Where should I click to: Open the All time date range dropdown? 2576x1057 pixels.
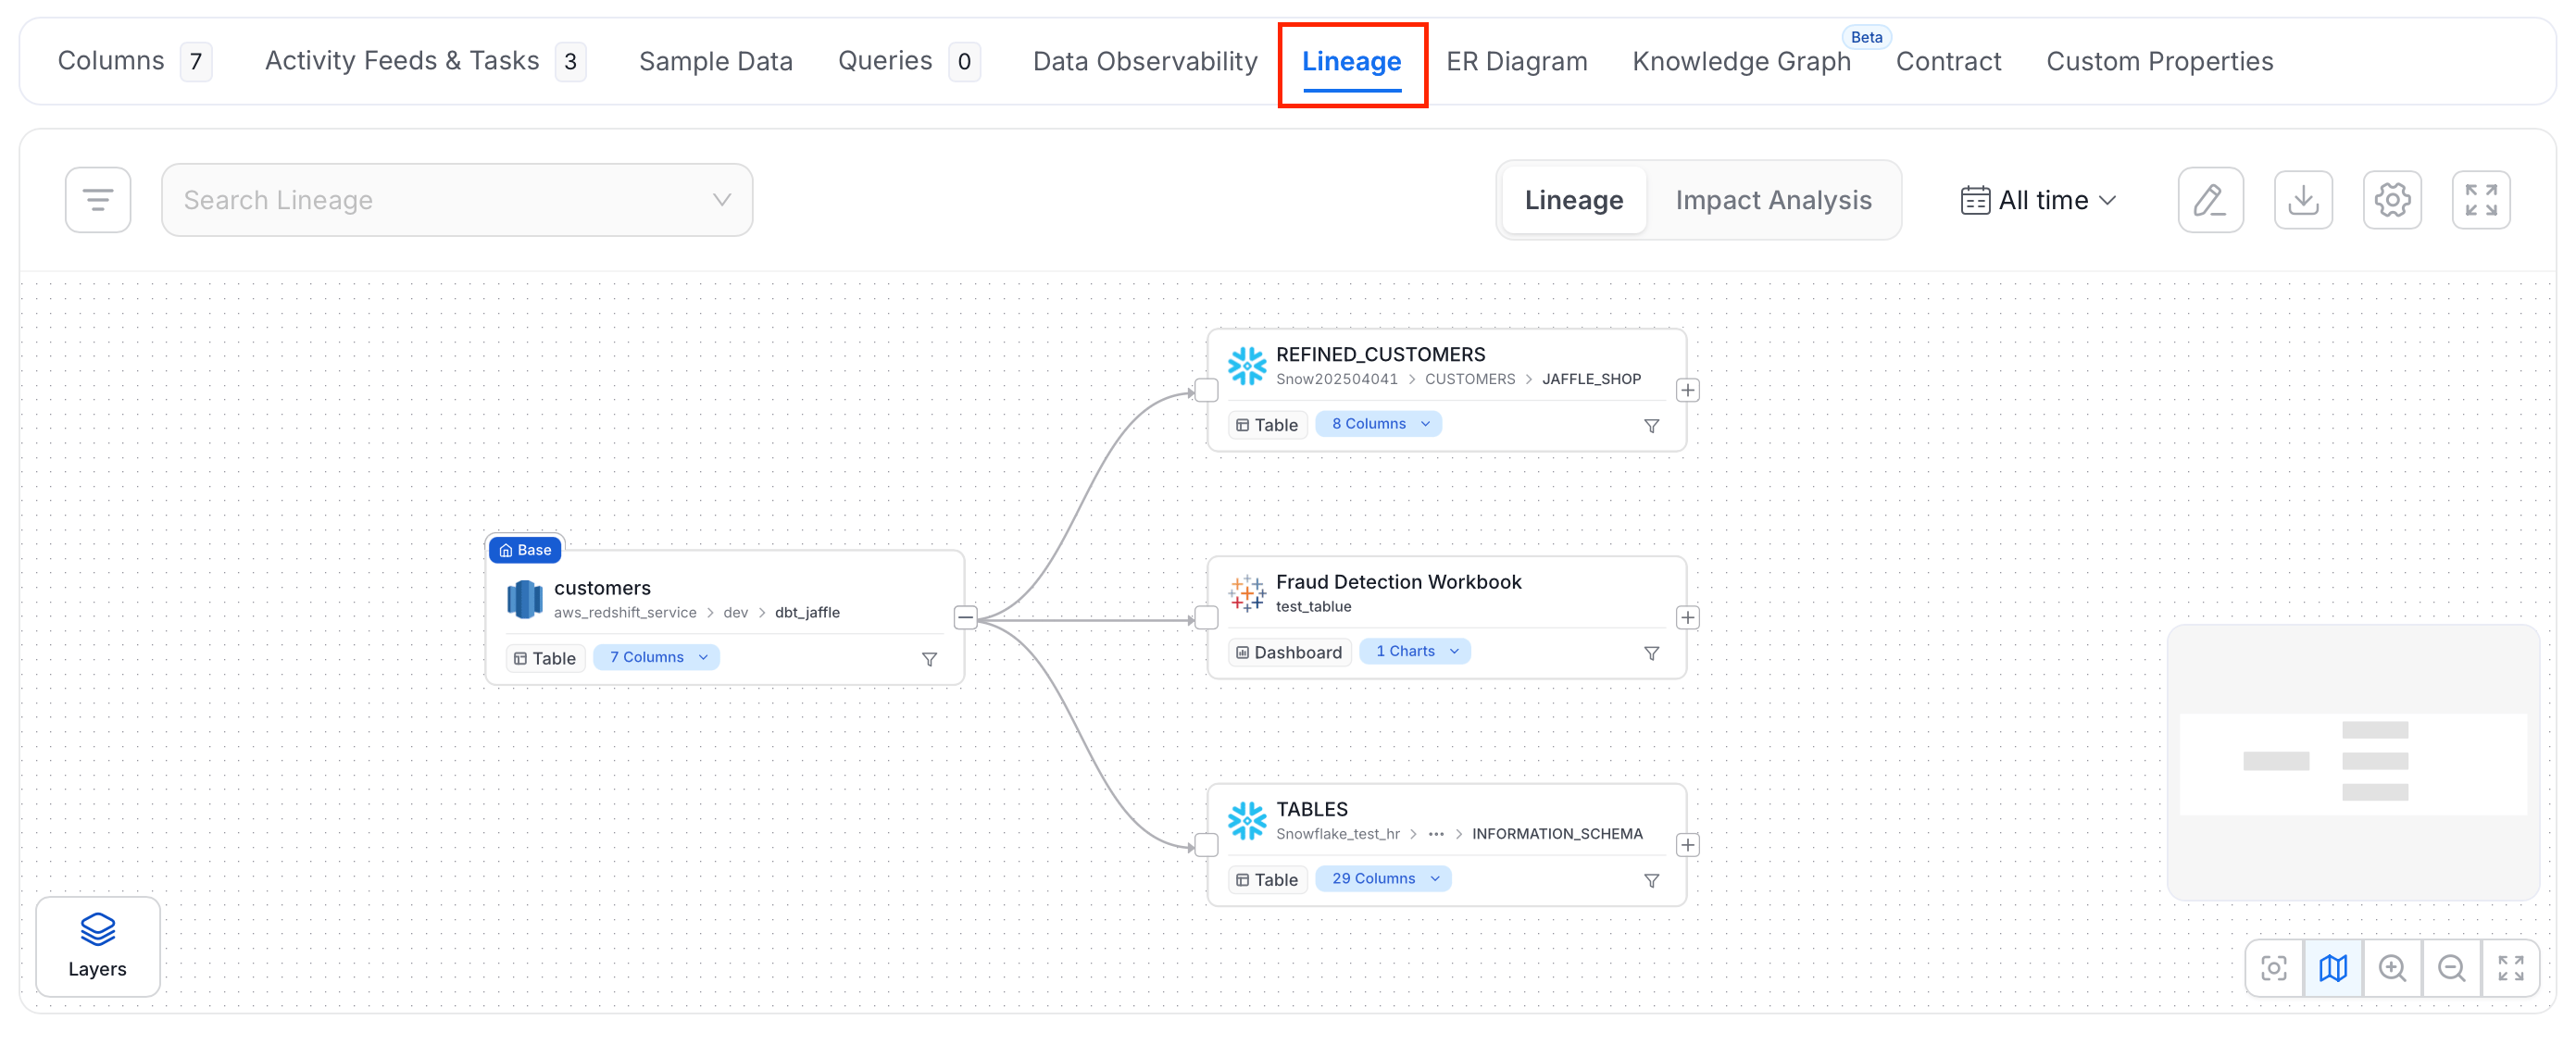point(2037,200)
